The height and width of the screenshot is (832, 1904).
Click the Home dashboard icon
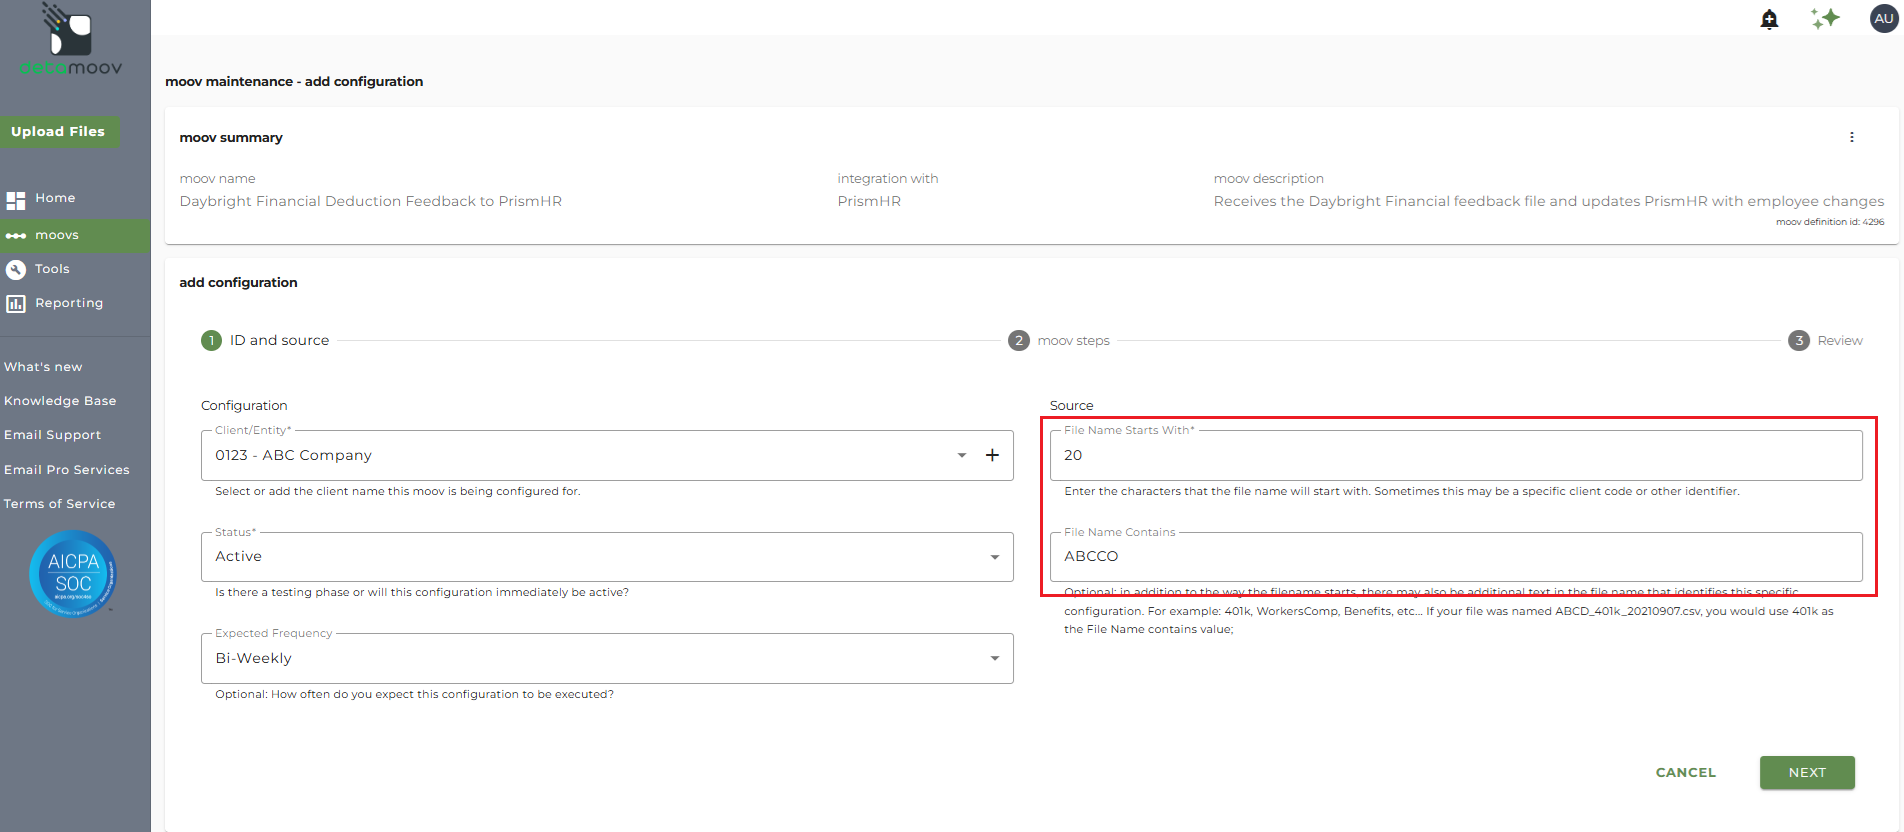click(16, 200)
